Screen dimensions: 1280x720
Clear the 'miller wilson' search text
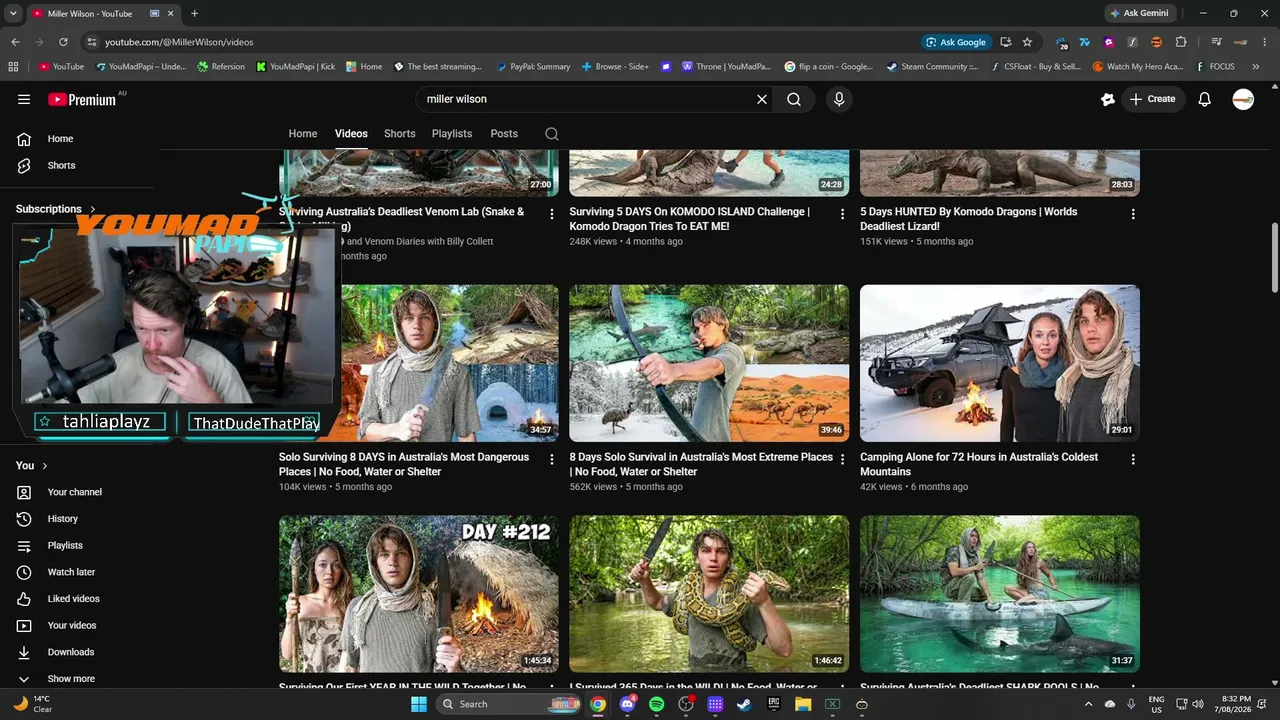coord(762,99)
